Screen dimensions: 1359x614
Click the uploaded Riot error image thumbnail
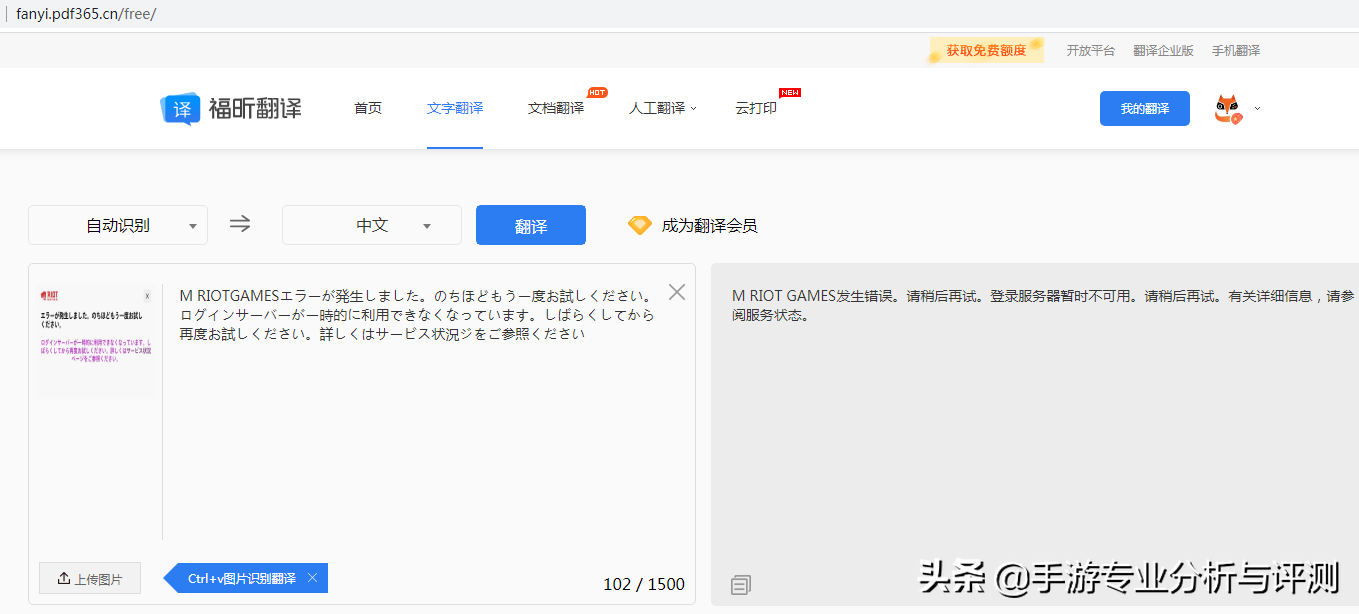click(x=96, y=342)
